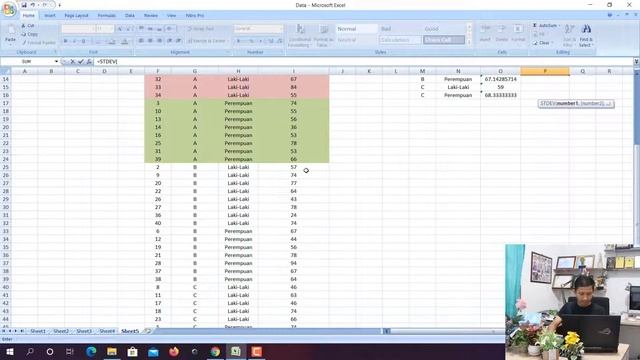Open the Nitro Pro tab
This screenshot has height=360, width=640.
tap(195, 16)
